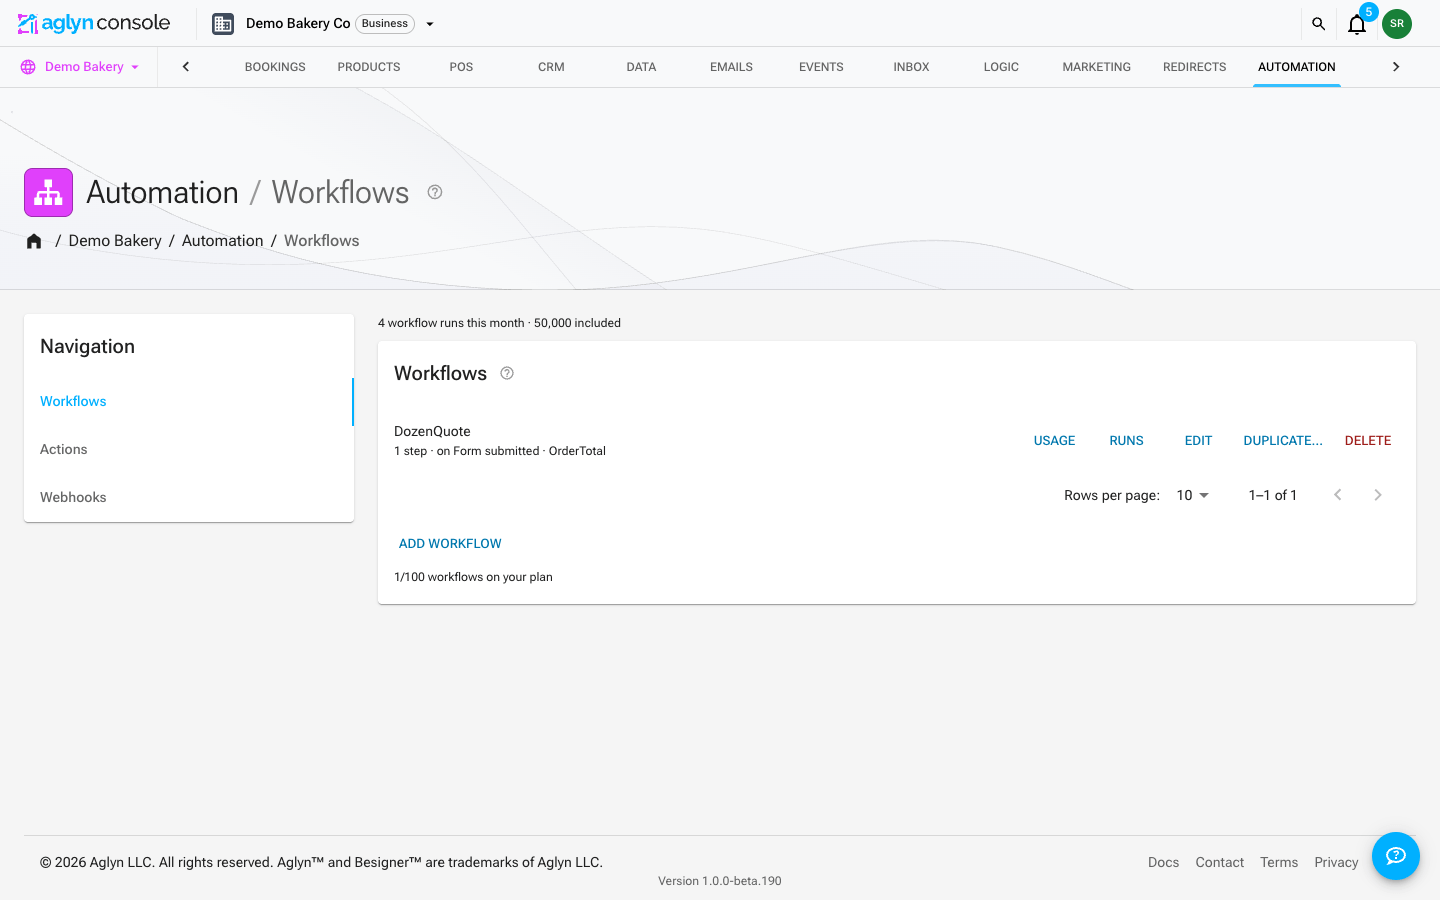Screen dimensions: 1440x900
Task: Go to previous page of workflows
Action: [1338, 495]
